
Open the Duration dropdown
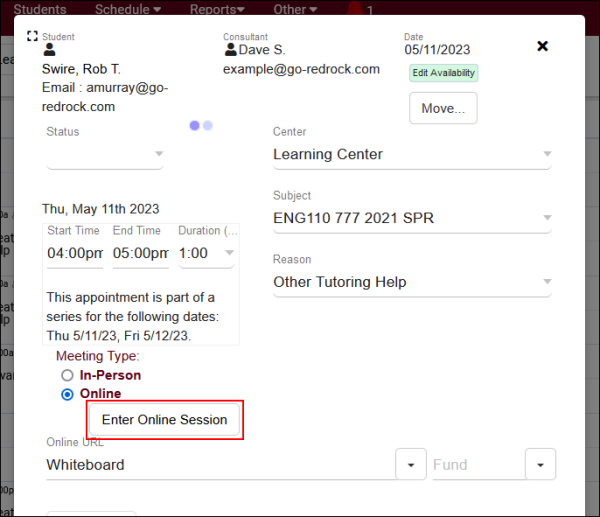pyautogui.click(x=229, y=253)
